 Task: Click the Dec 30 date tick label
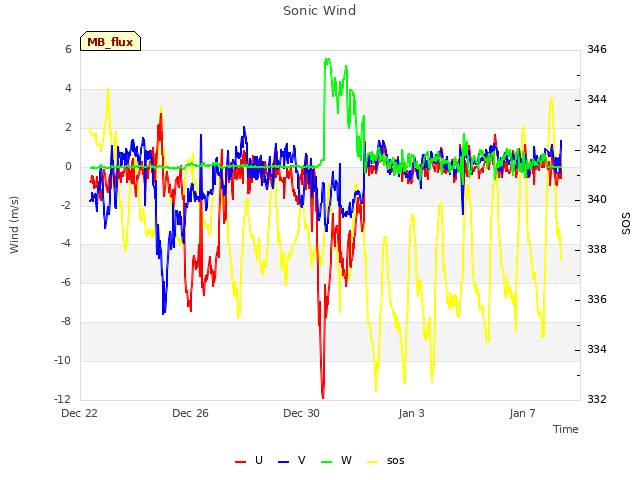coord(301,413)
